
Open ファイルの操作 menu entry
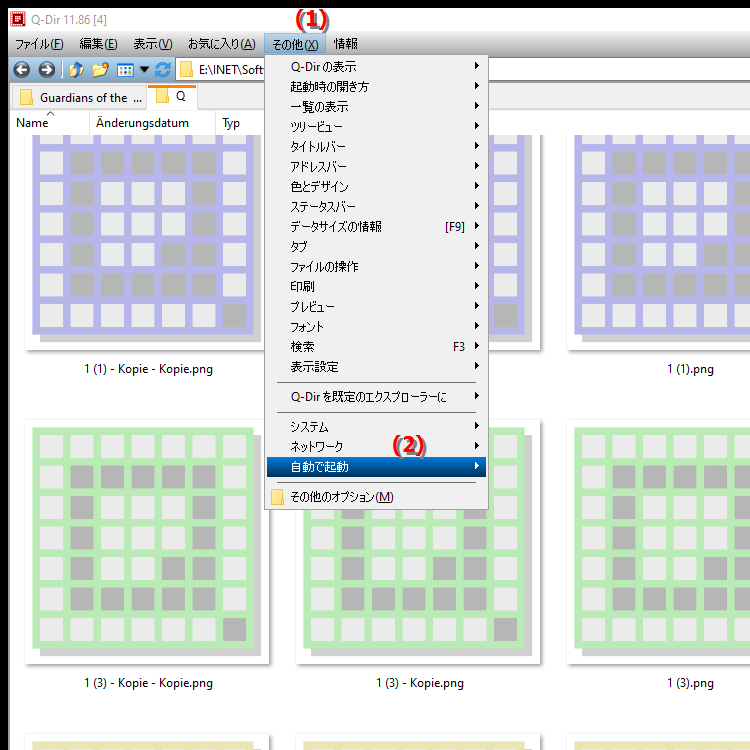point(376,267)
